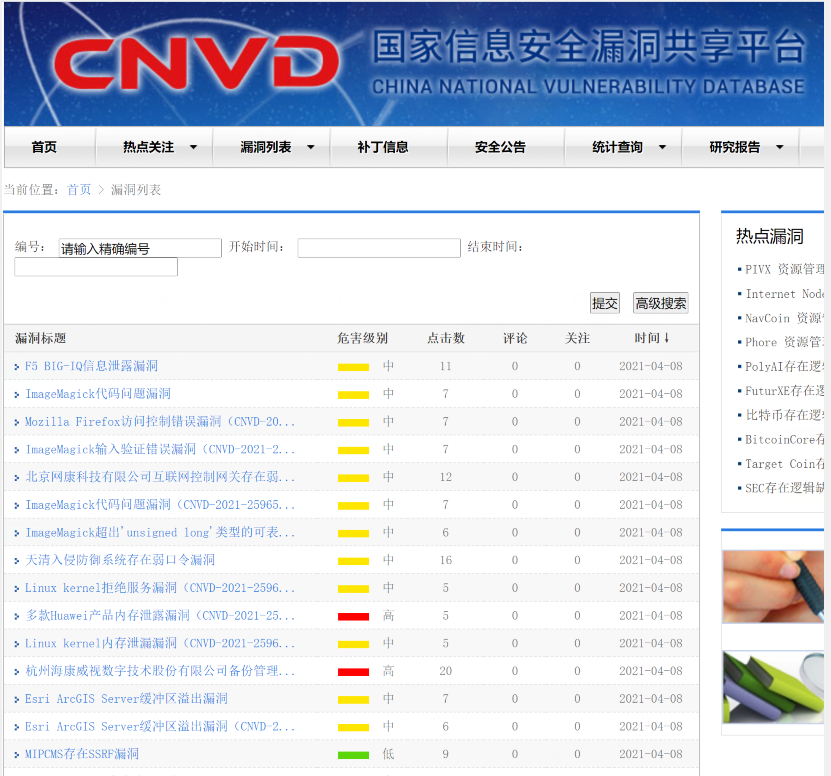The width and height of the screenshot is (831, 776).
Task: Click severity label 低 in MIPCMS row
Action: (x=388, y=754)
